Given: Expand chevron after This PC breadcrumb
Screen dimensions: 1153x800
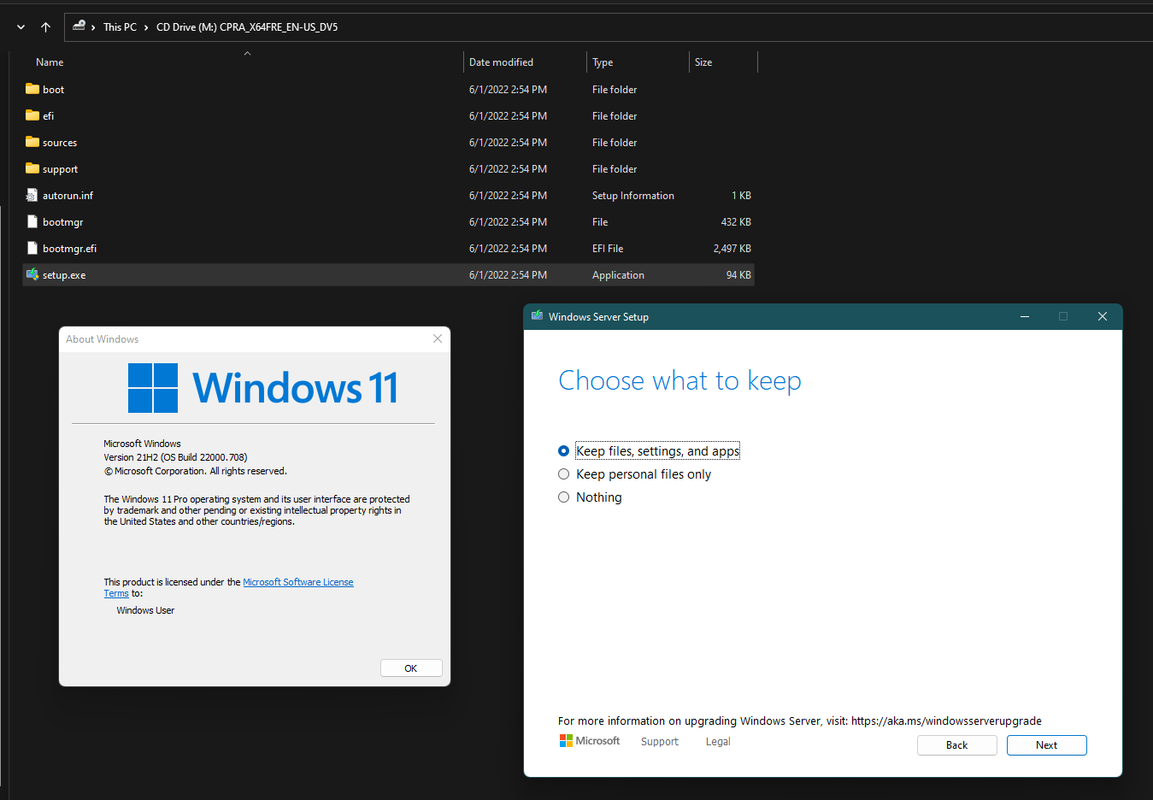Looking at the screenshot, I should pyautogui.click(x=146, y=27).
